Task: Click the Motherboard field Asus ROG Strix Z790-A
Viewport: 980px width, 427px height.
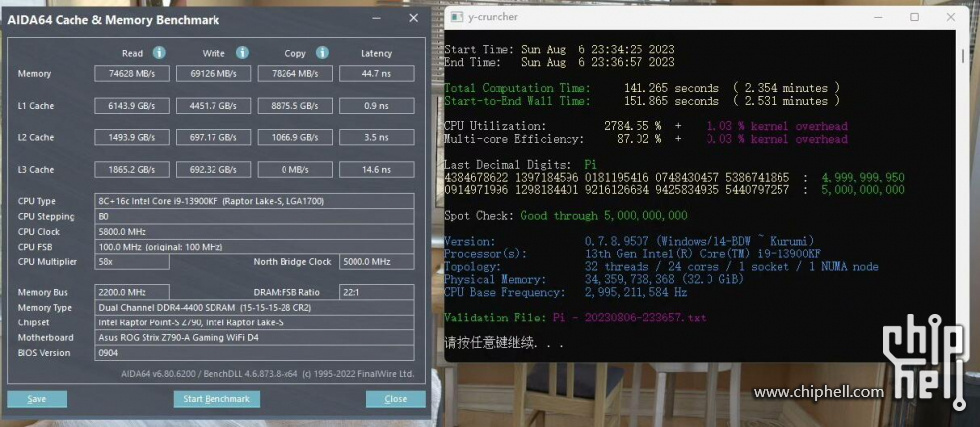Action: pos(254,338)
